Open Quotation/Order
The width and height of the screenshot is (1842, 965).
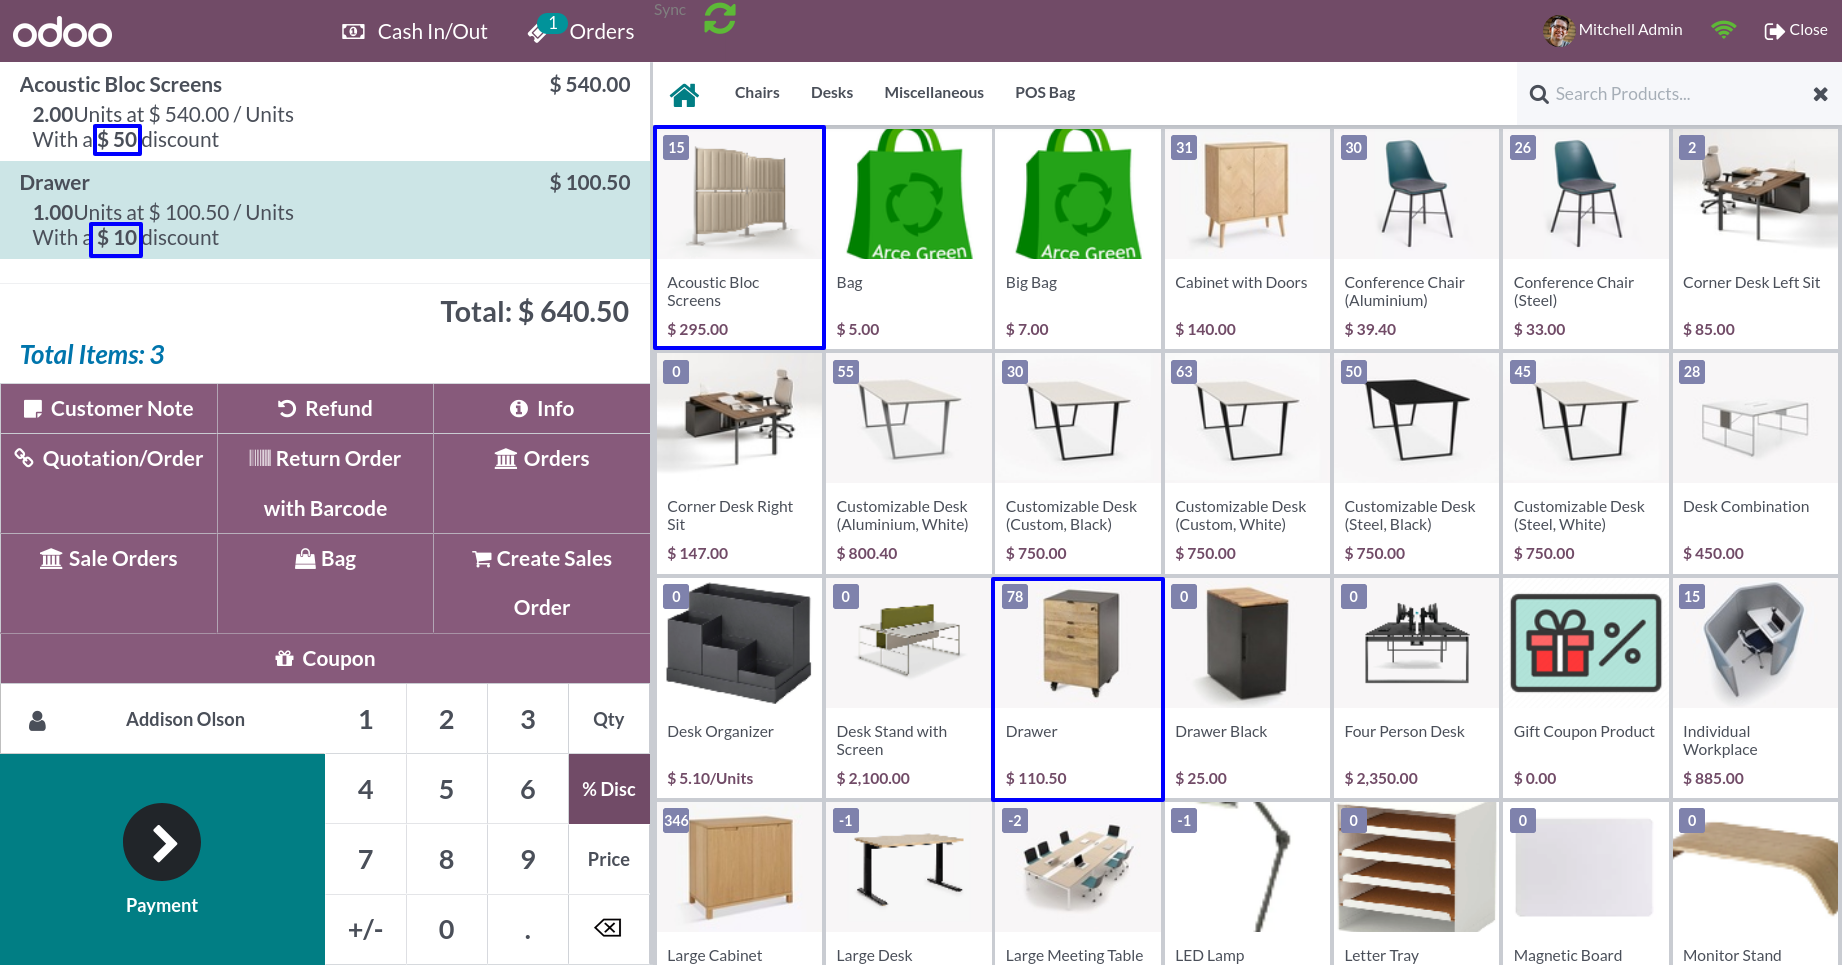(x=109, y=483)
